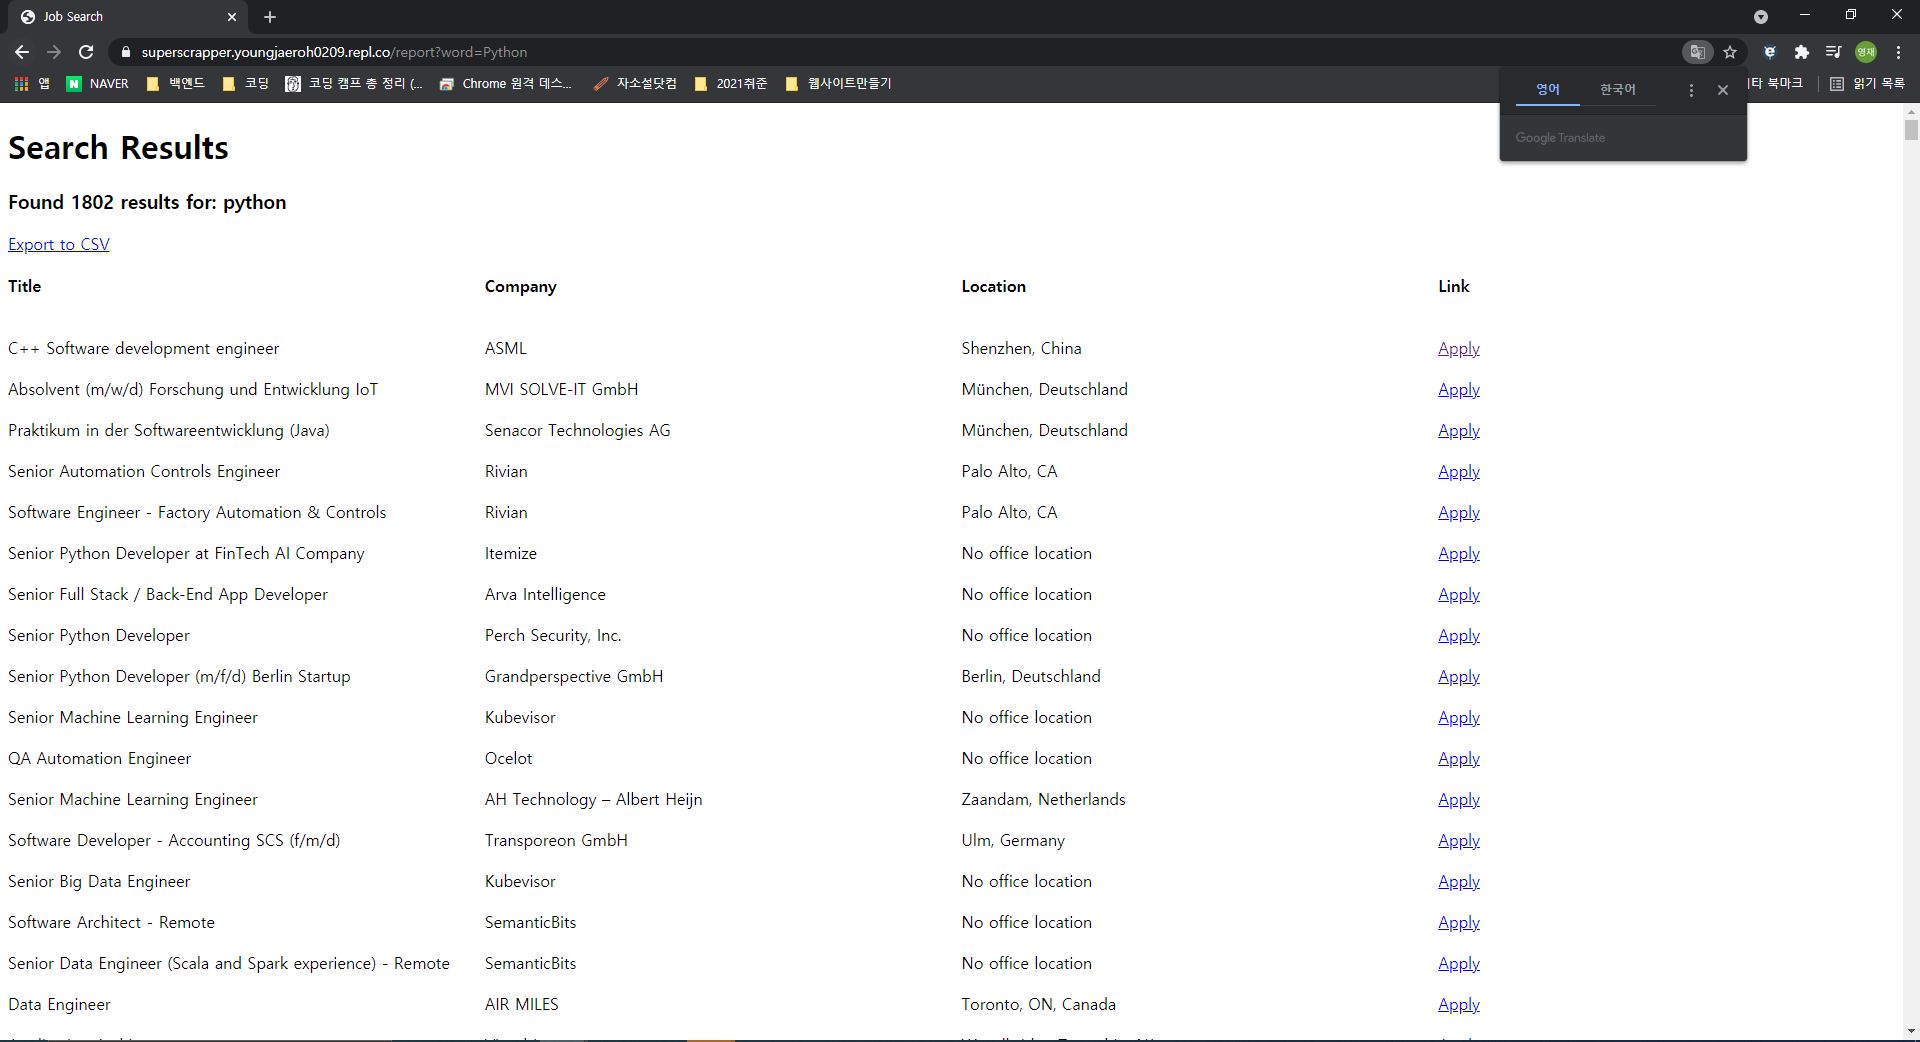1920x1042 pixels.
Task: Open the 읽기 목록 reading list
Action: click(x=1868, y=84)
